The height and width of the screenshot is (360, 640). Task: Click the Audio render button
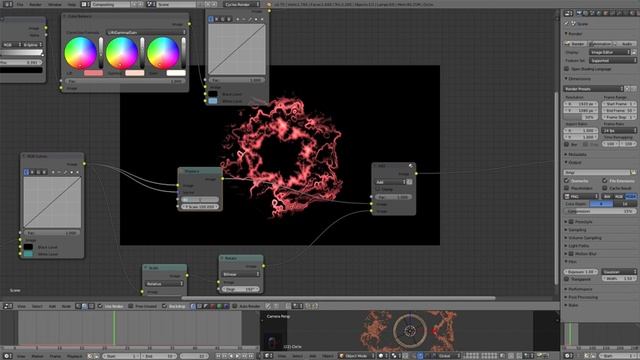(x=625, y=43)
